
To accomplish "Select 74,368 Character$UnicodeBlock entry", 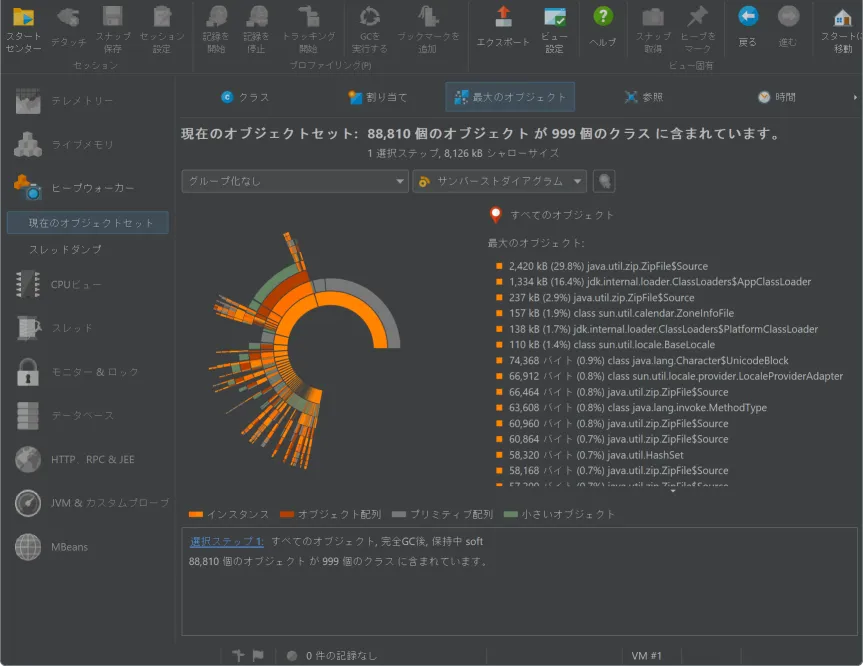I will 642,361.
